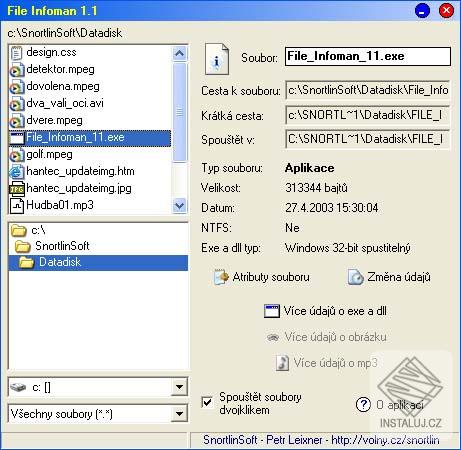Minimize the File Infoman window

coord(422,11)
